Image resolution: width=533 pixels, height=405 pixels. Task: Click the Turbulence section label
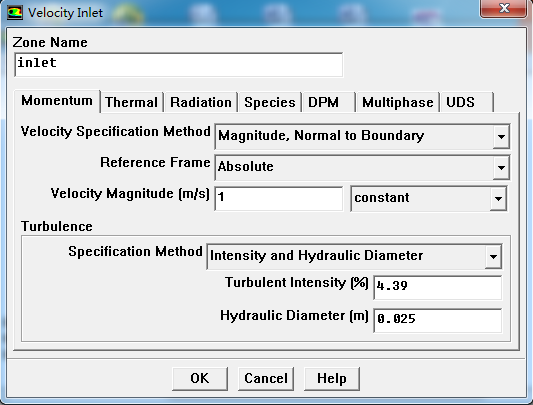point(57,226)
